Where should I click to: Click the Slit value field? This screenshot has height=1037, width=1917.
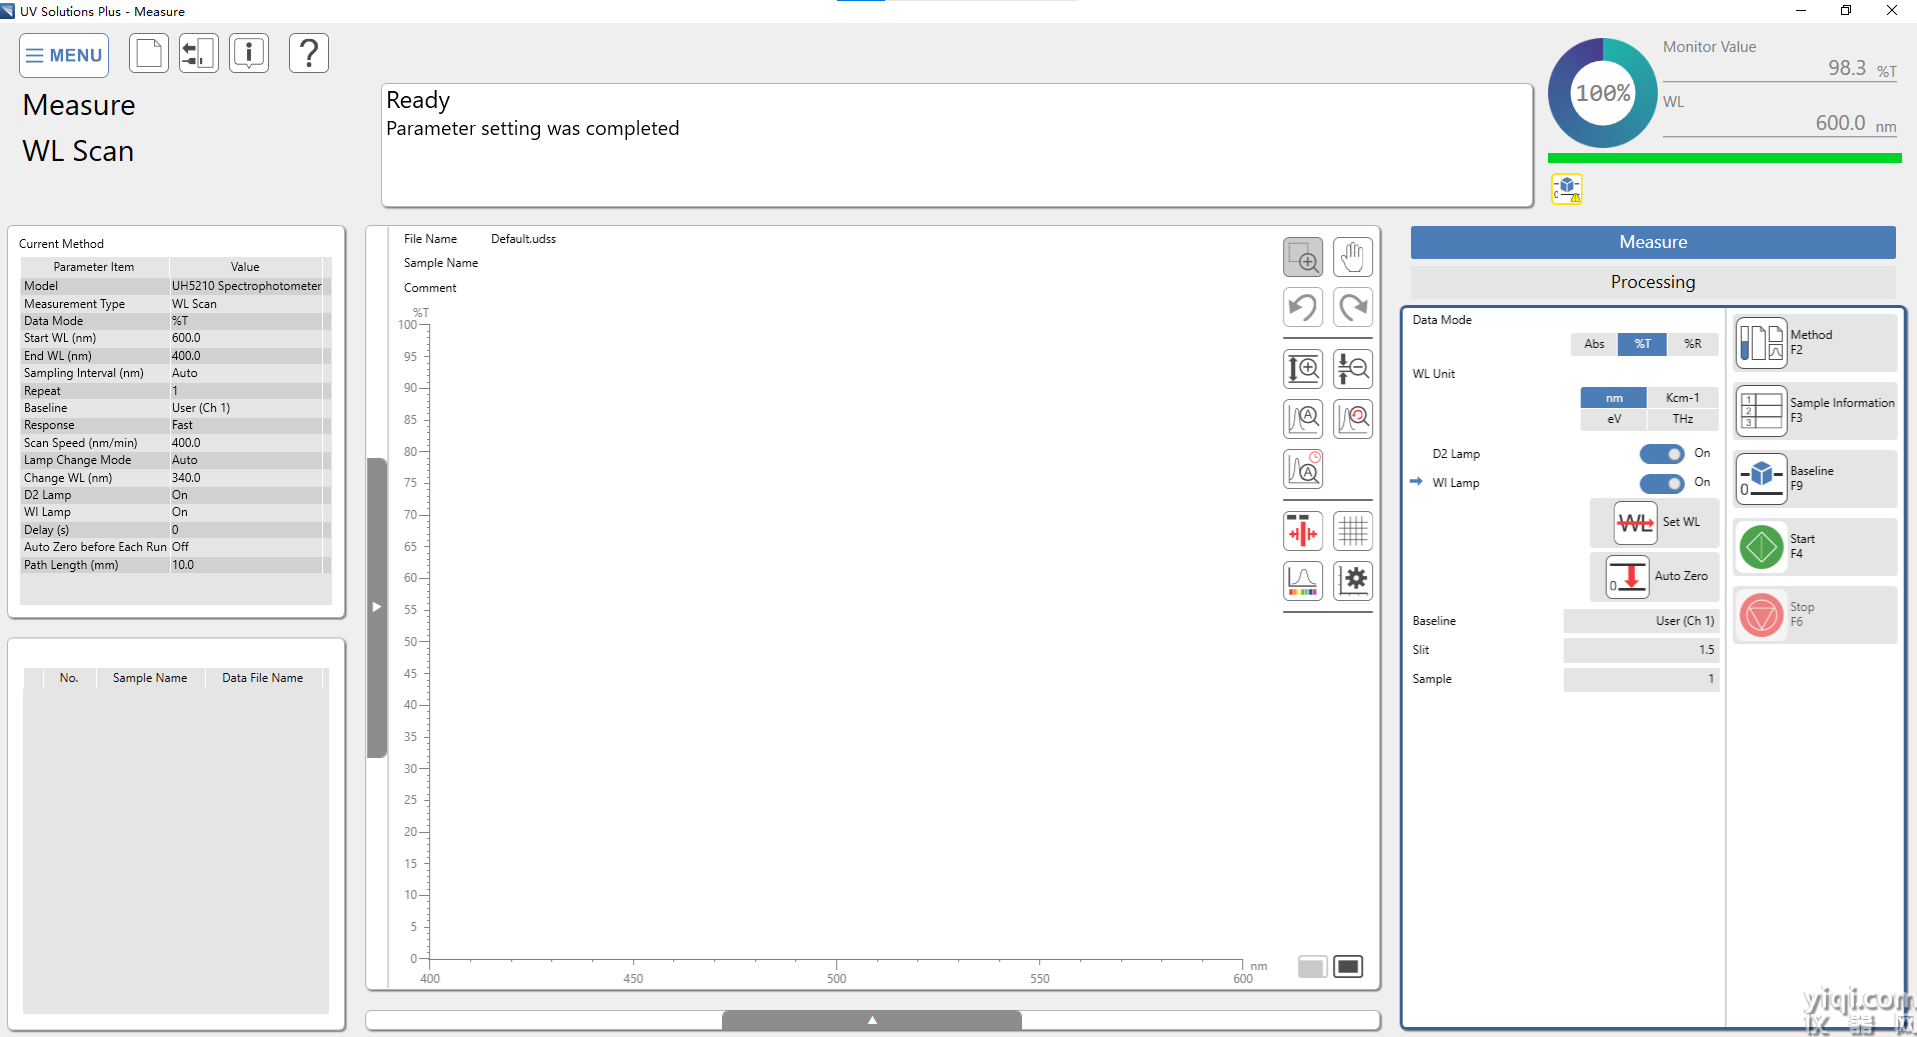tap(1641, 650)
